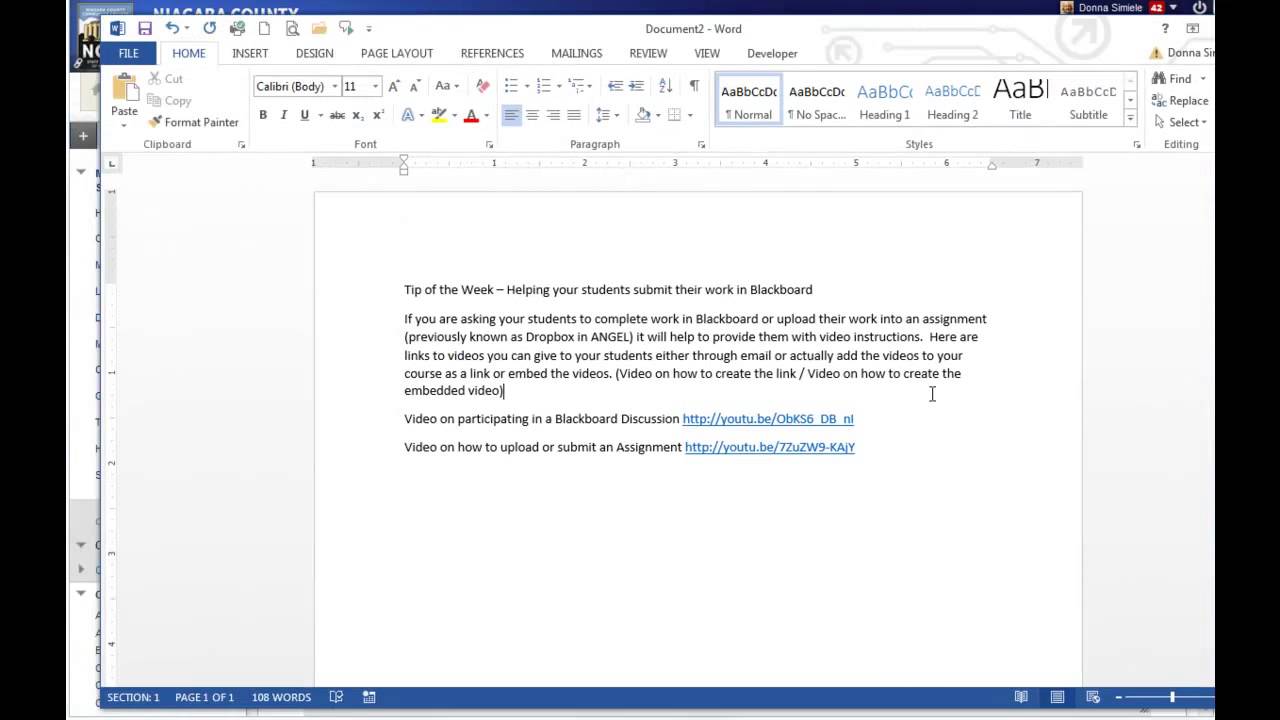
Task: Apply yellow text highlight color
Action: point(439,115)
